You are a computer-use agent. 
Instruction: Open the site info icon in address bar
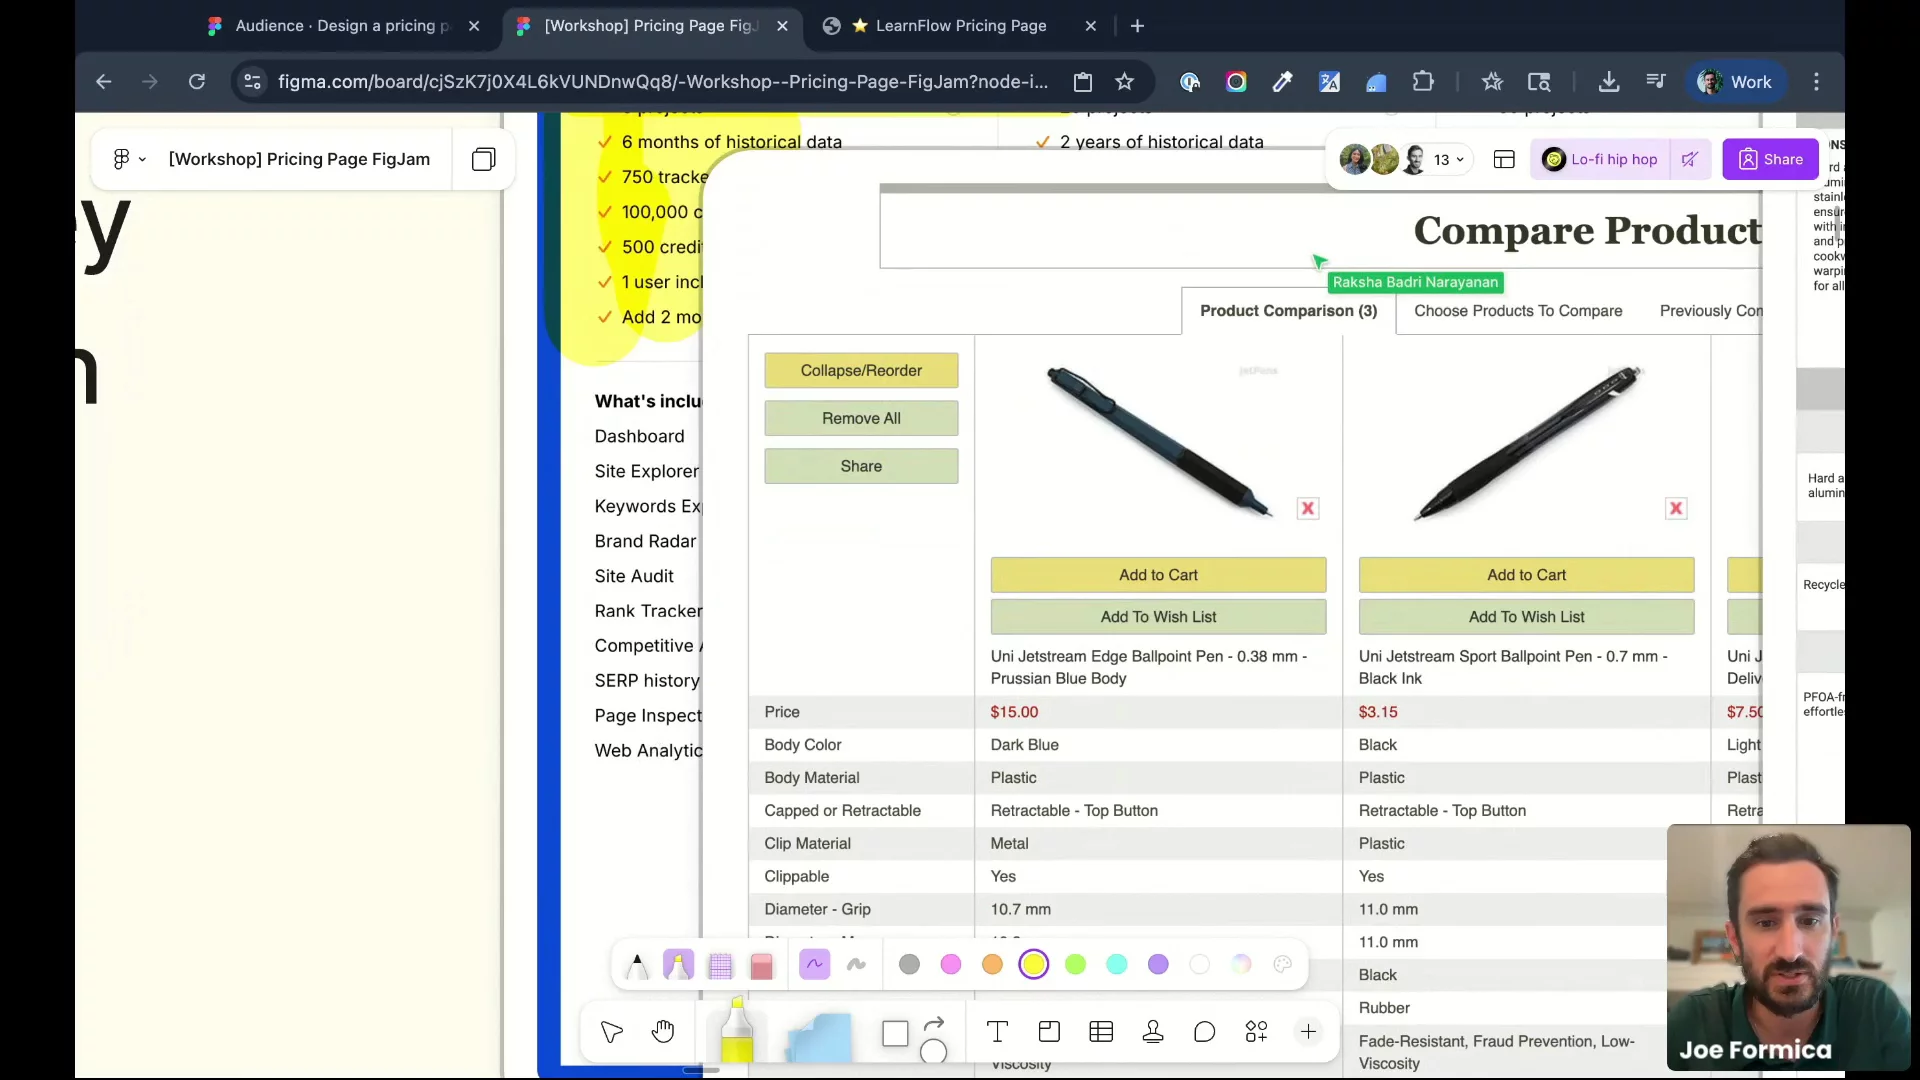click(x=253, y=82)
